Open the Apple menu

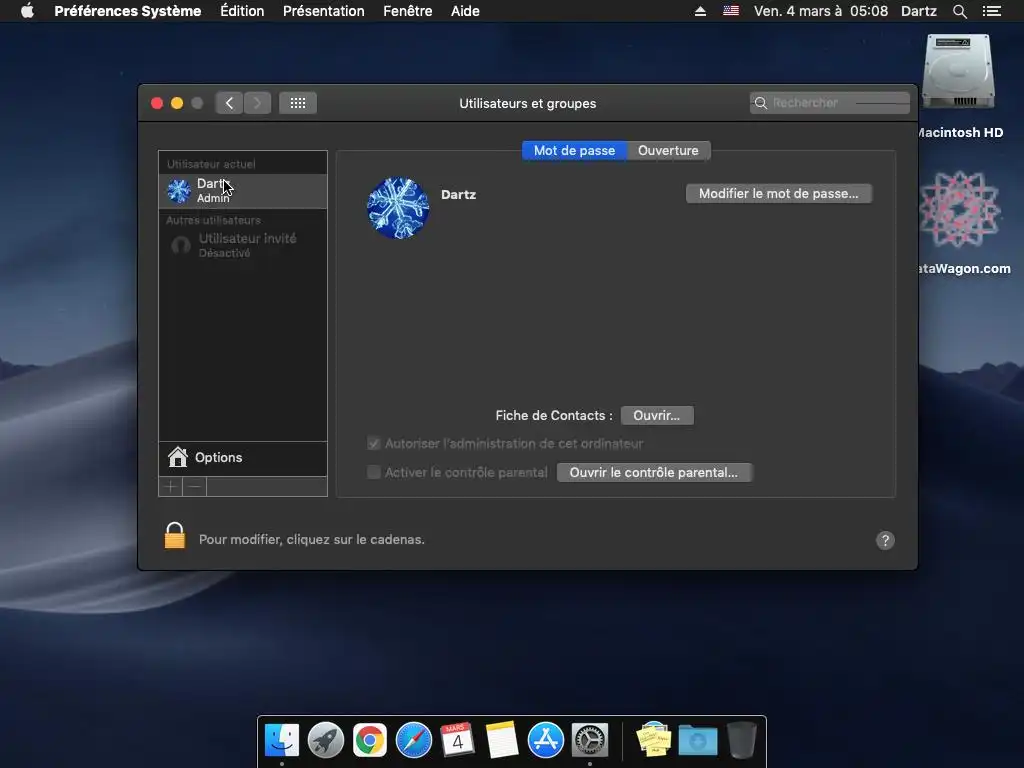click(27, 11)
